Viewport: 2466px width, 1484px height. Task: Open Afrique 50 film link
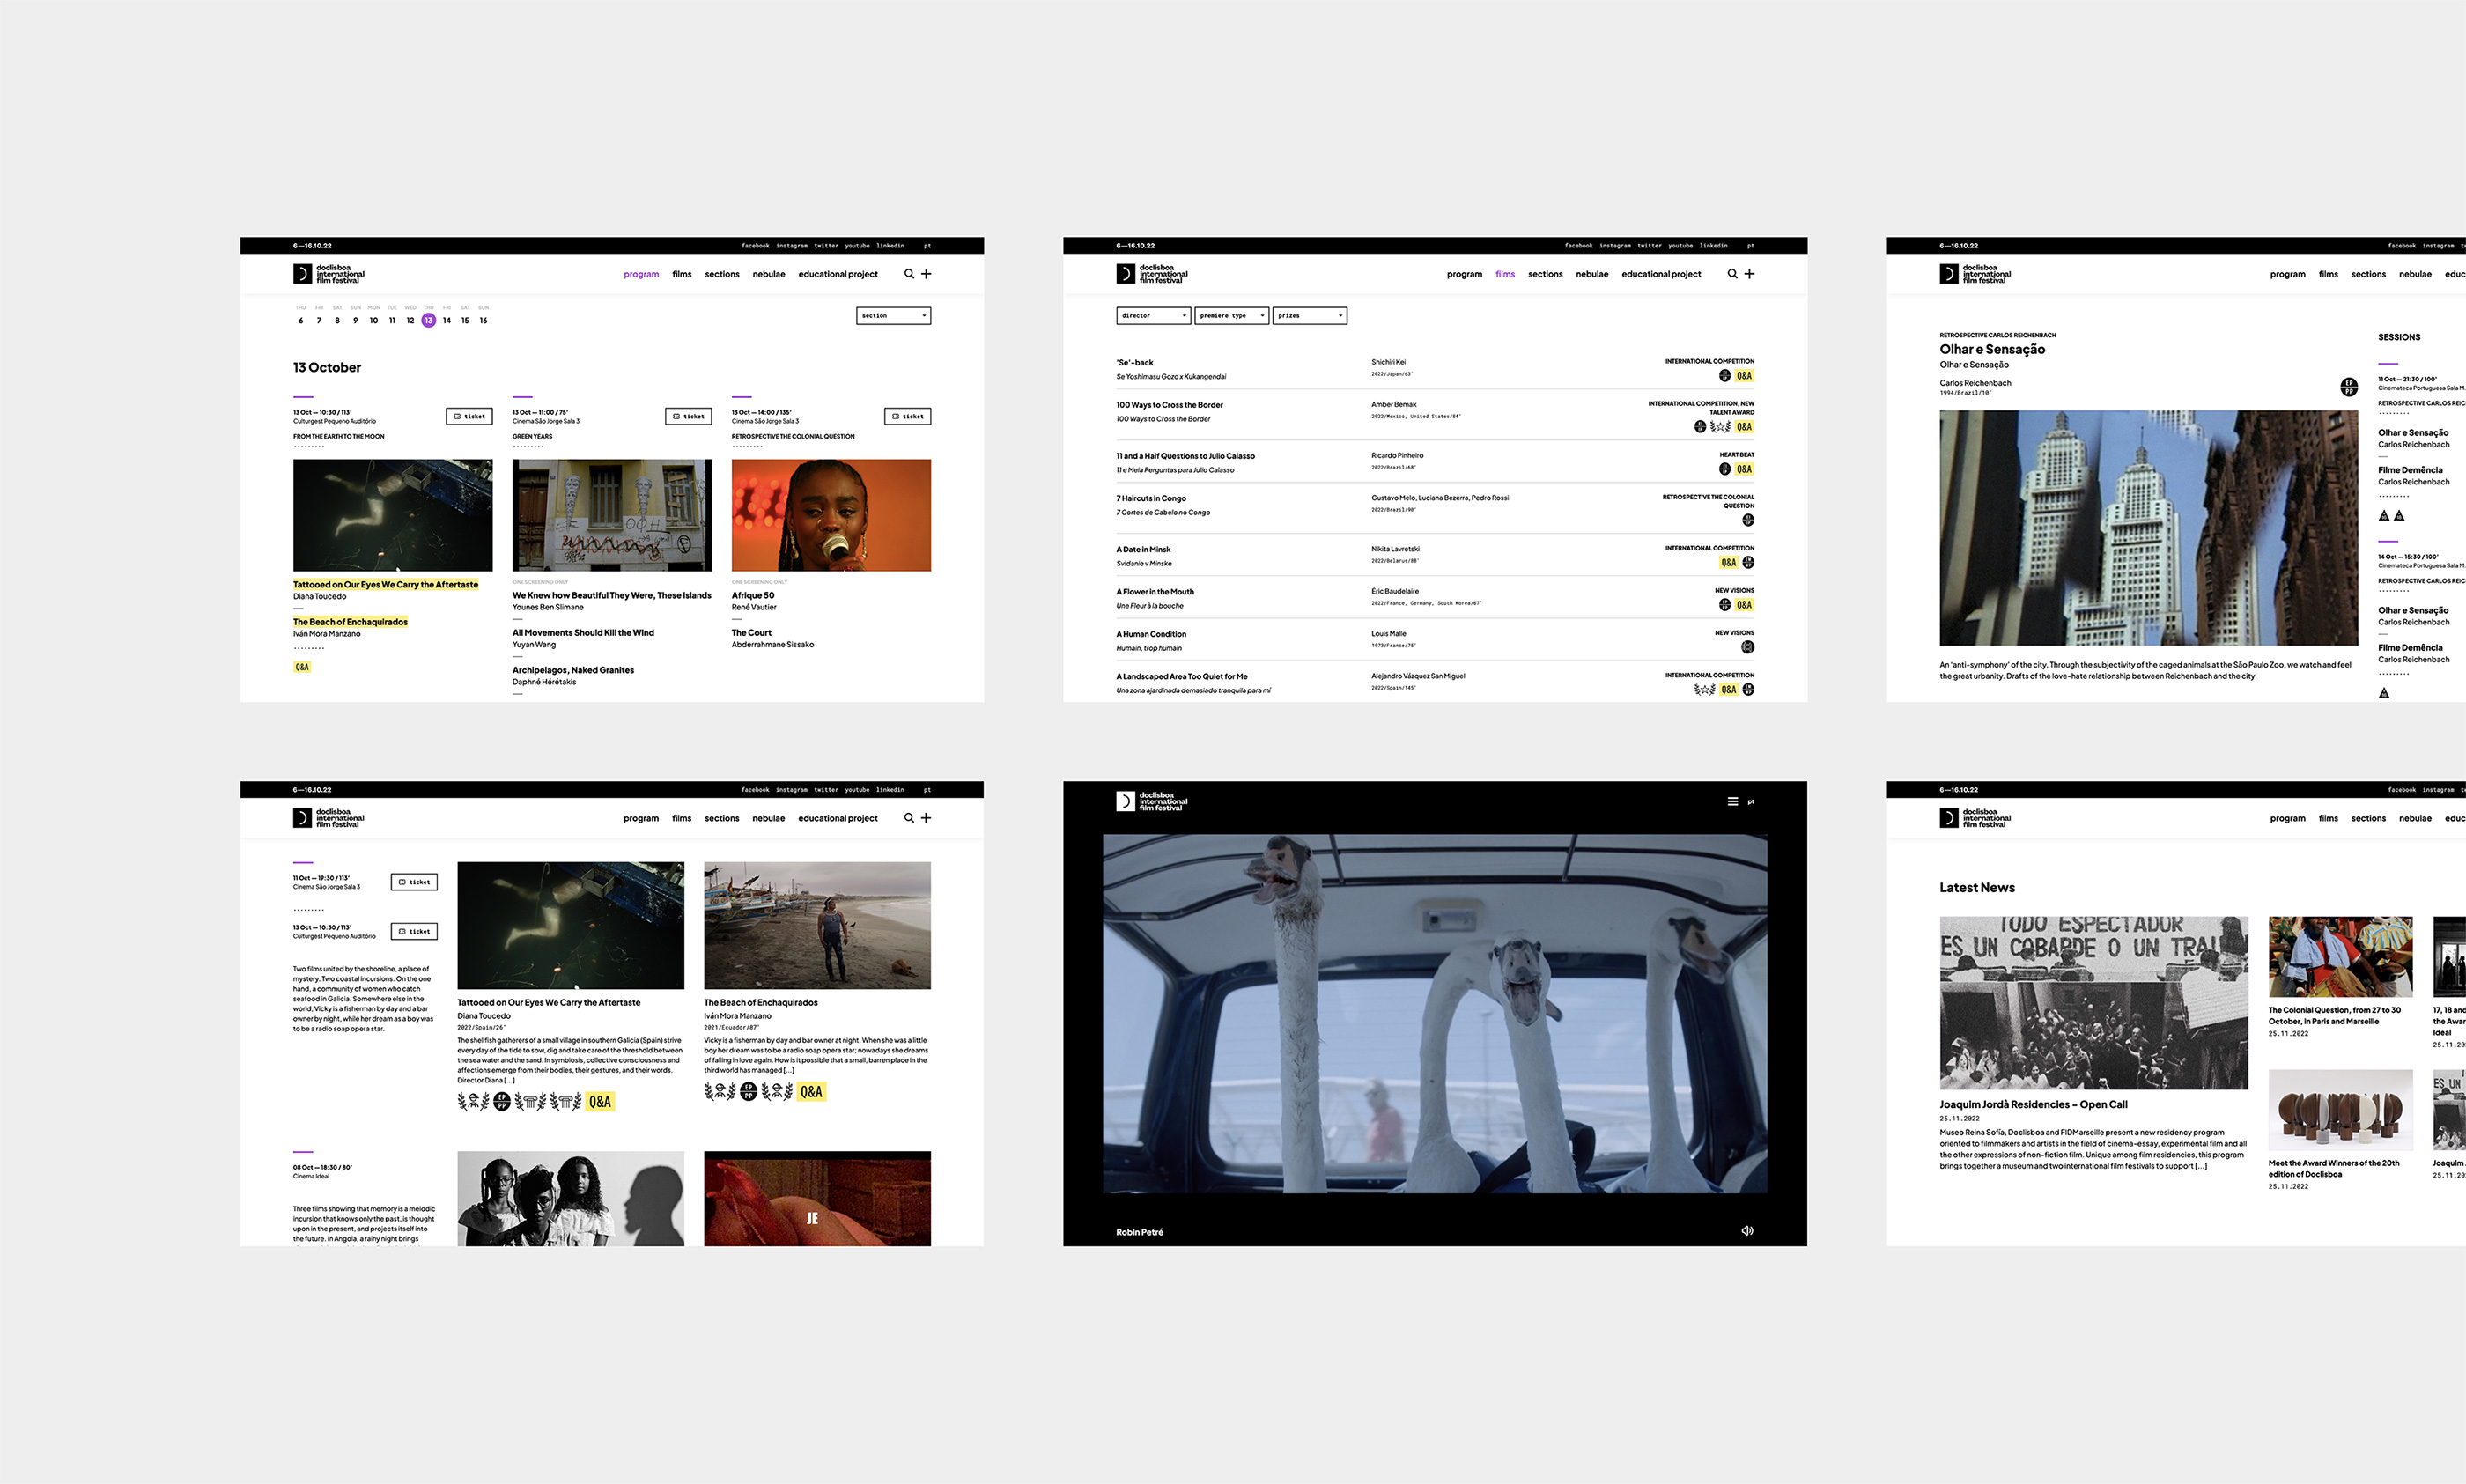753,595
